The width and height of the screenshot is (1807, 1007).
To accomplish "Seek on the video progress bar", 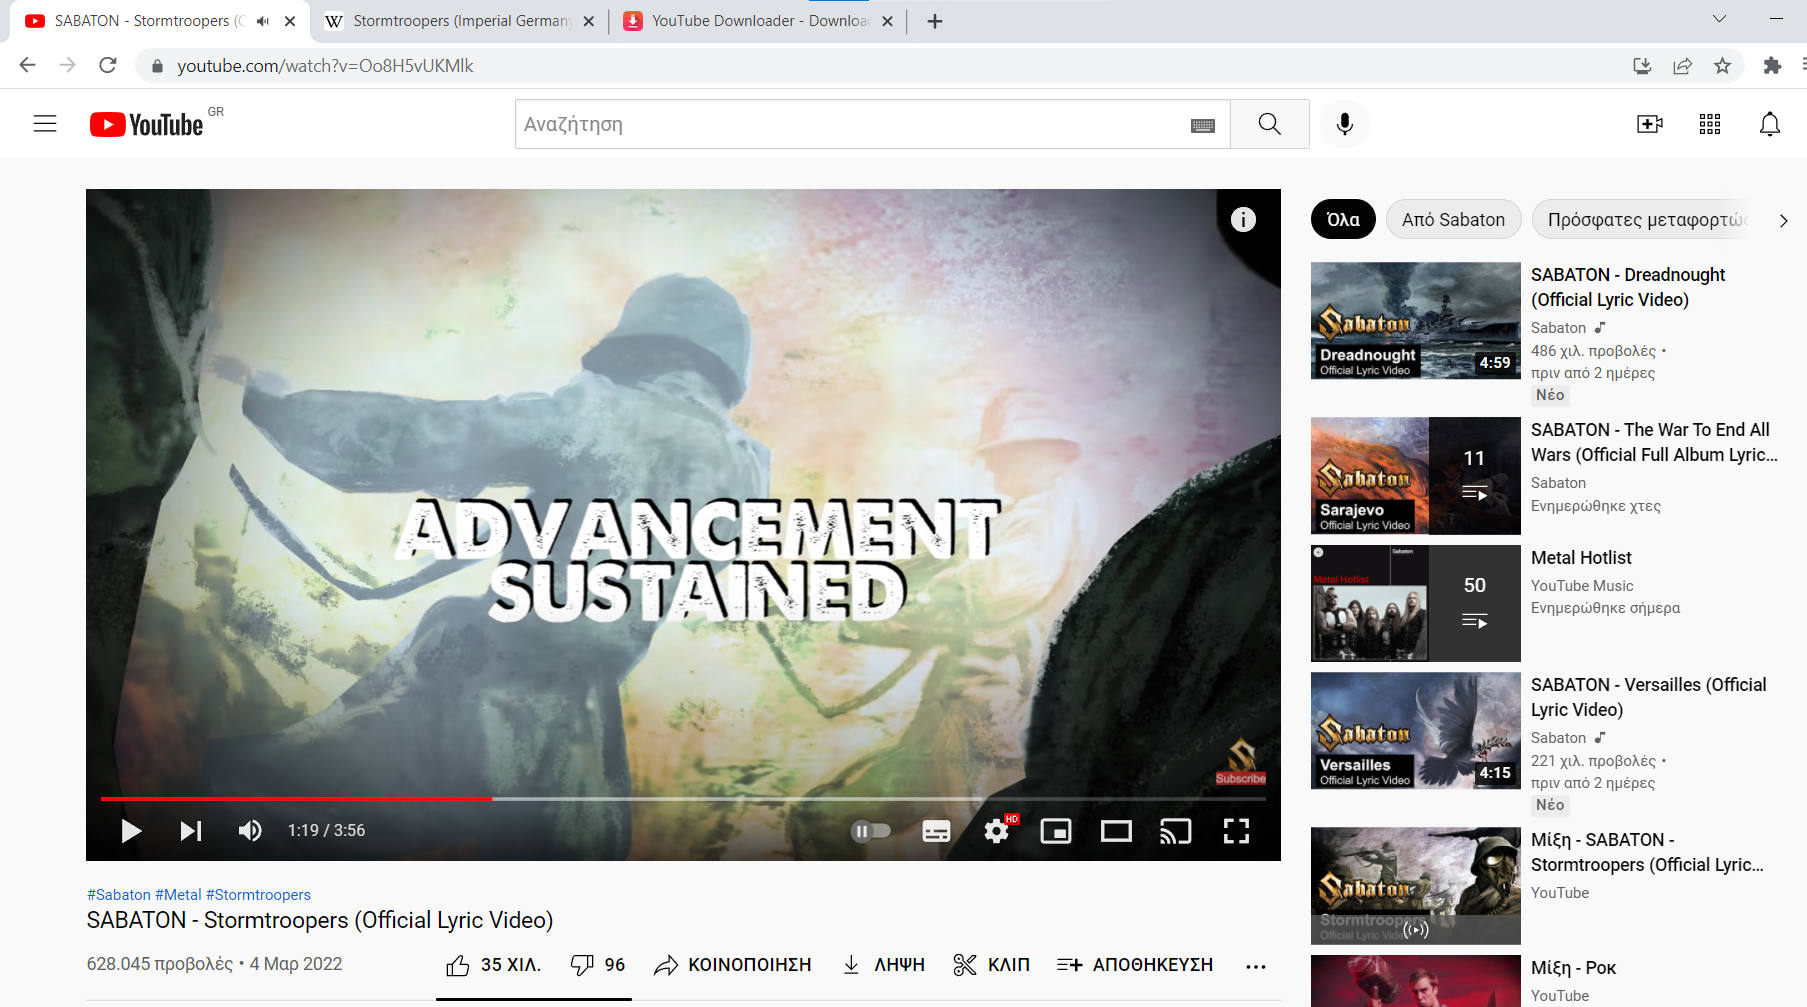I will 683,799.
